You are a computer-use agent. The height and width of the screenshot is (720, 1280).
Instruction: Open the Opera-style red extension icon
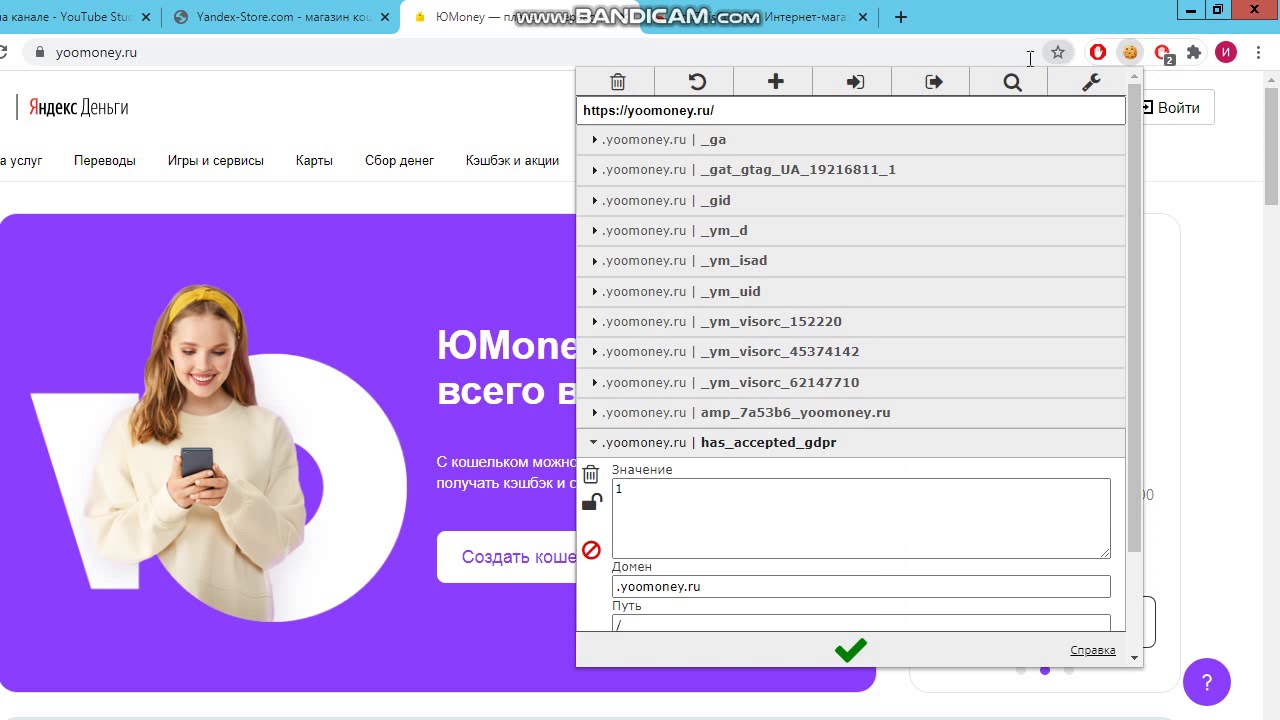1098,52
